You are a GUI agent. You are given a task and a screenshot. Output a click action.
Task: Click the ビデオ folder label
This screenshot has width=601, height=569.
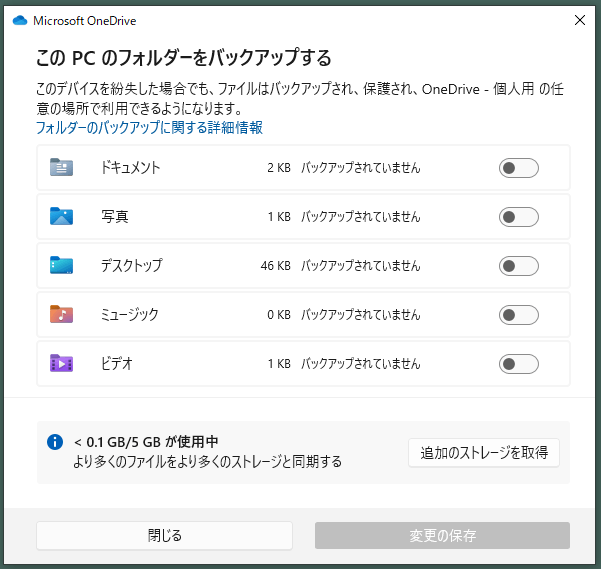[117, 363]
